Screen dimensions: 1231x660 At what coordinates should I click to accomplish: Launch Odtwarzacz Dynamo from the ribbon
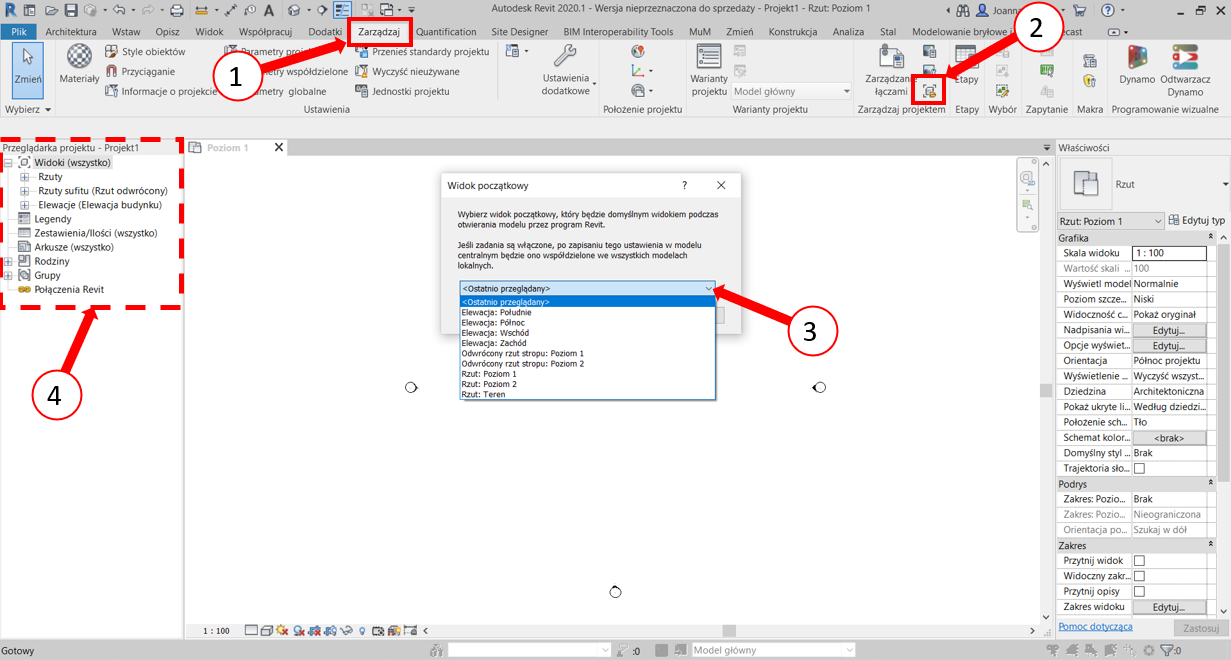[x=1185, y=61]
